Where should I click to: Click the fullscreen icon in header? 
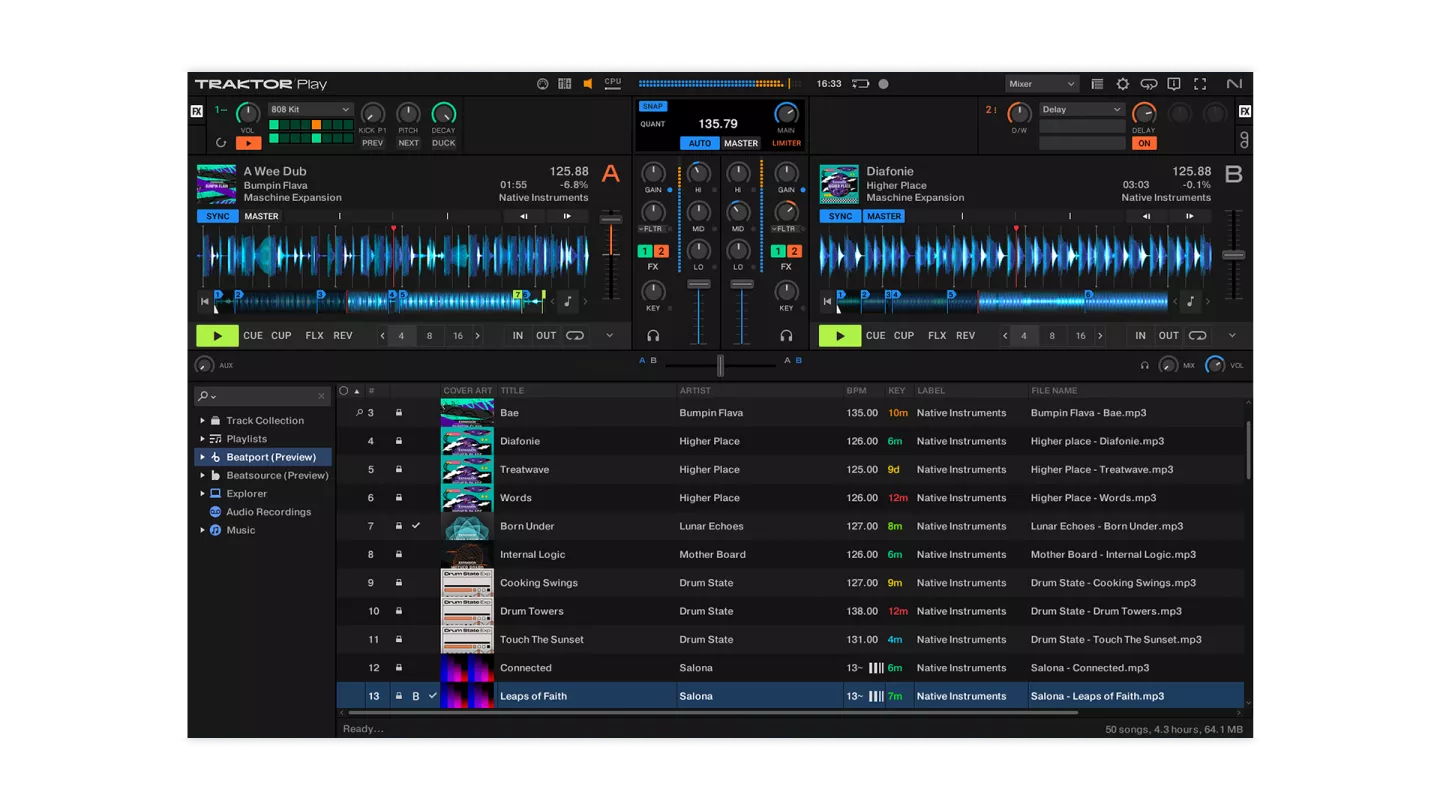pyautogui.click(x=1200, y=84)
